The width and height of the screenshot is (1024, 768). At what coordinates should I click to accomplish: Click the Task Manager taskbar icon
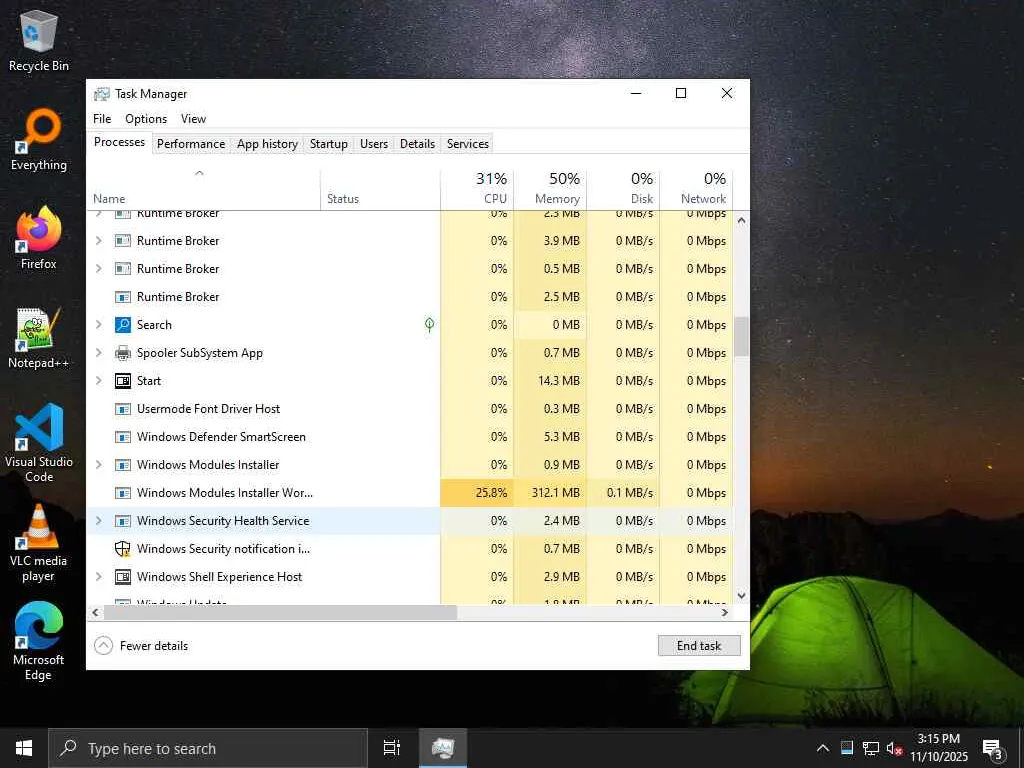point(443,748)
